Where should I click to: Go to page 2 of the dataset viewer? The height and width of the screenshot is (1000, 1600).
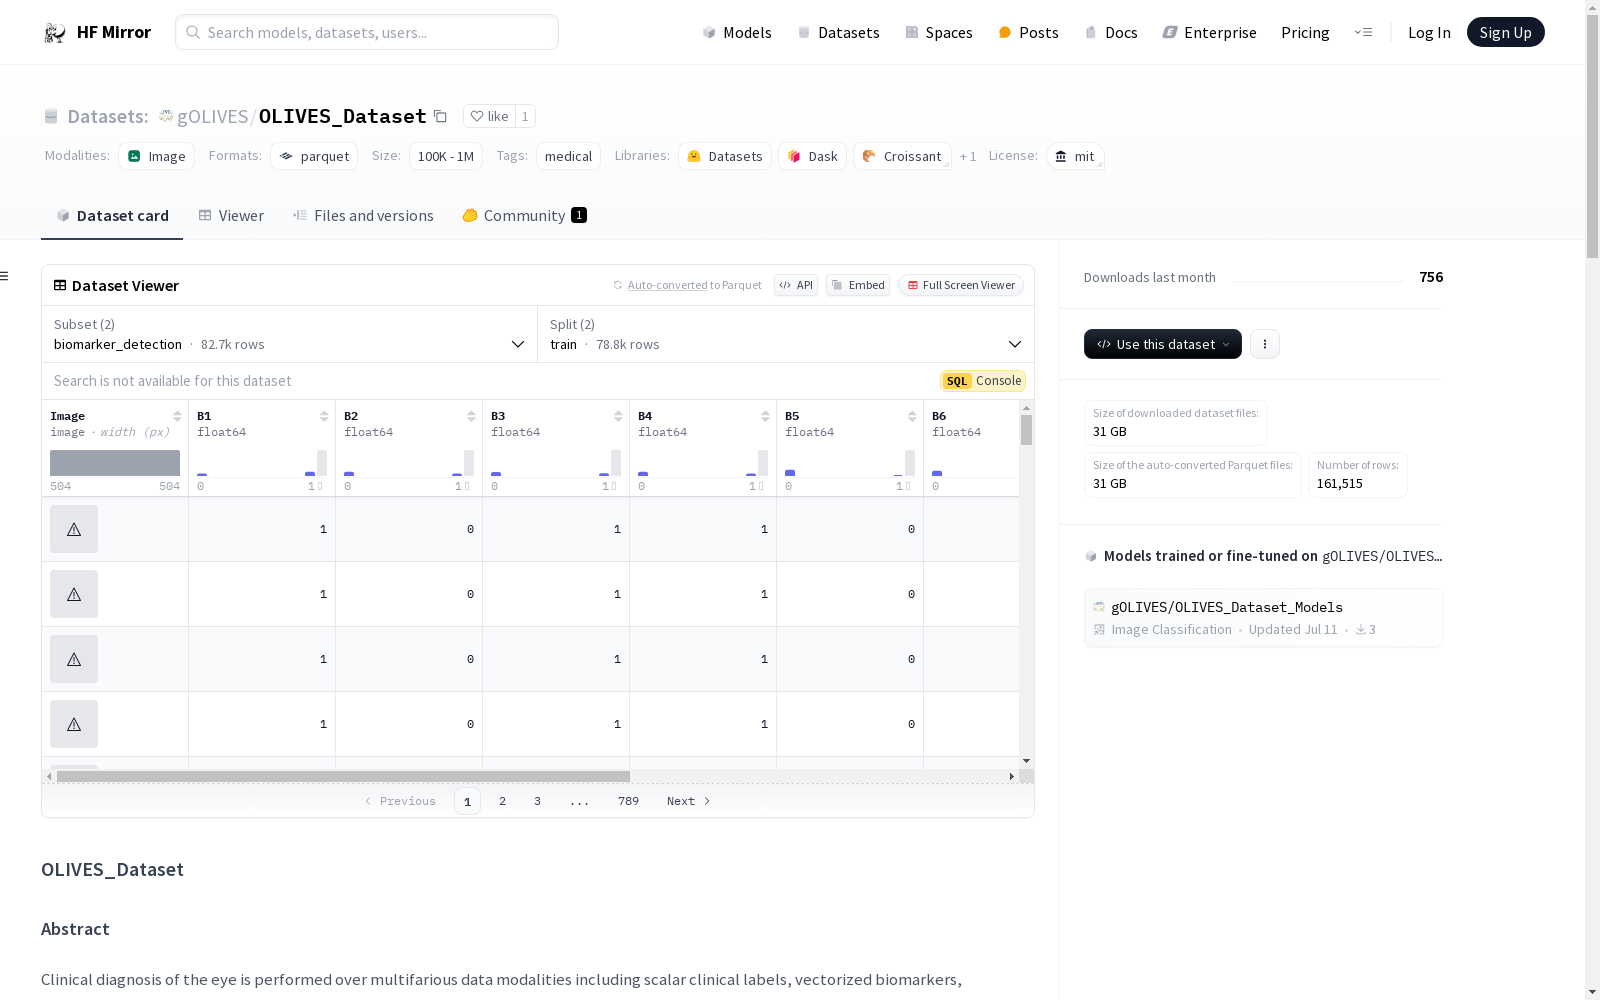tap(502, 801)
